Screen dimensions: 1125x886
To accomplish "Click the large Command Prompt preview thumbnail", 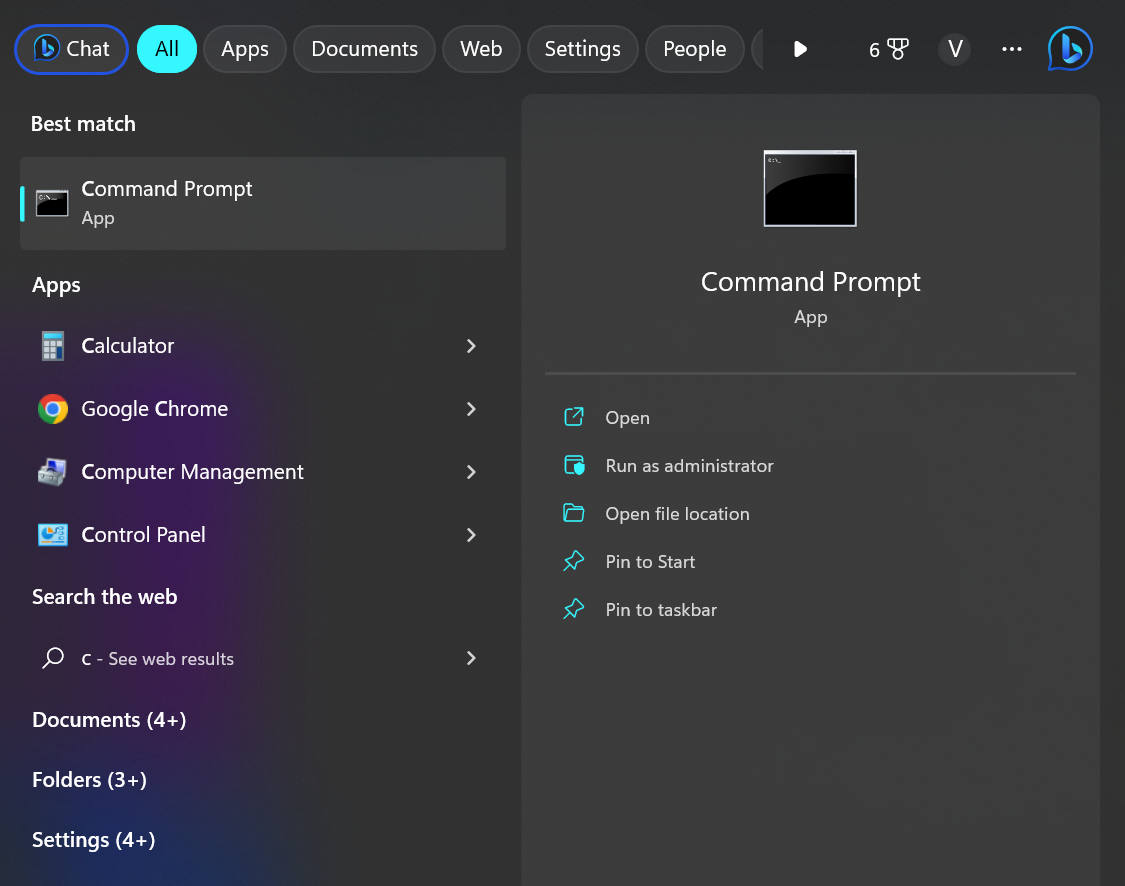I will point(810,188).
